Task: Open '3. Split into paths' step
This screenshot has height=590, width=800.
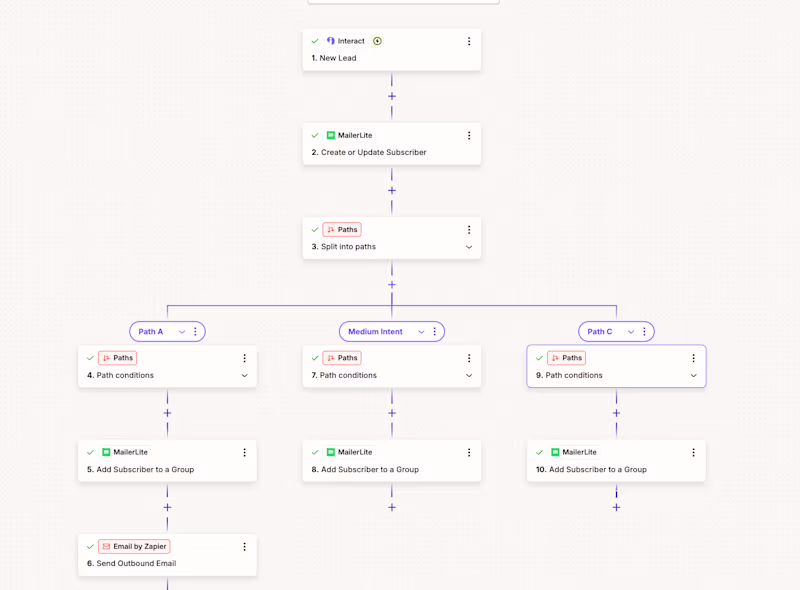Action: 392,238
